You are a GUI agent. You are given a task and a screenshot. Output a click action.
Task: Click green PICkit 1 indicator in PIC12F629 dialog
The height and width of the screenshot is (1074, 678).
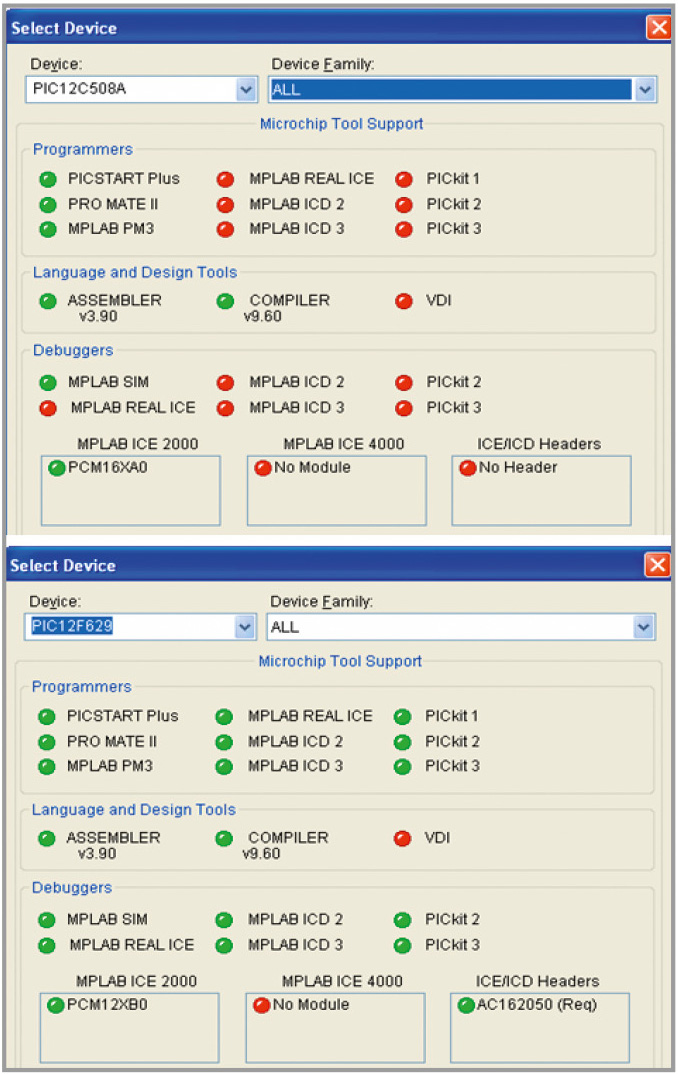pyautogui.click(x=403, y=717)
